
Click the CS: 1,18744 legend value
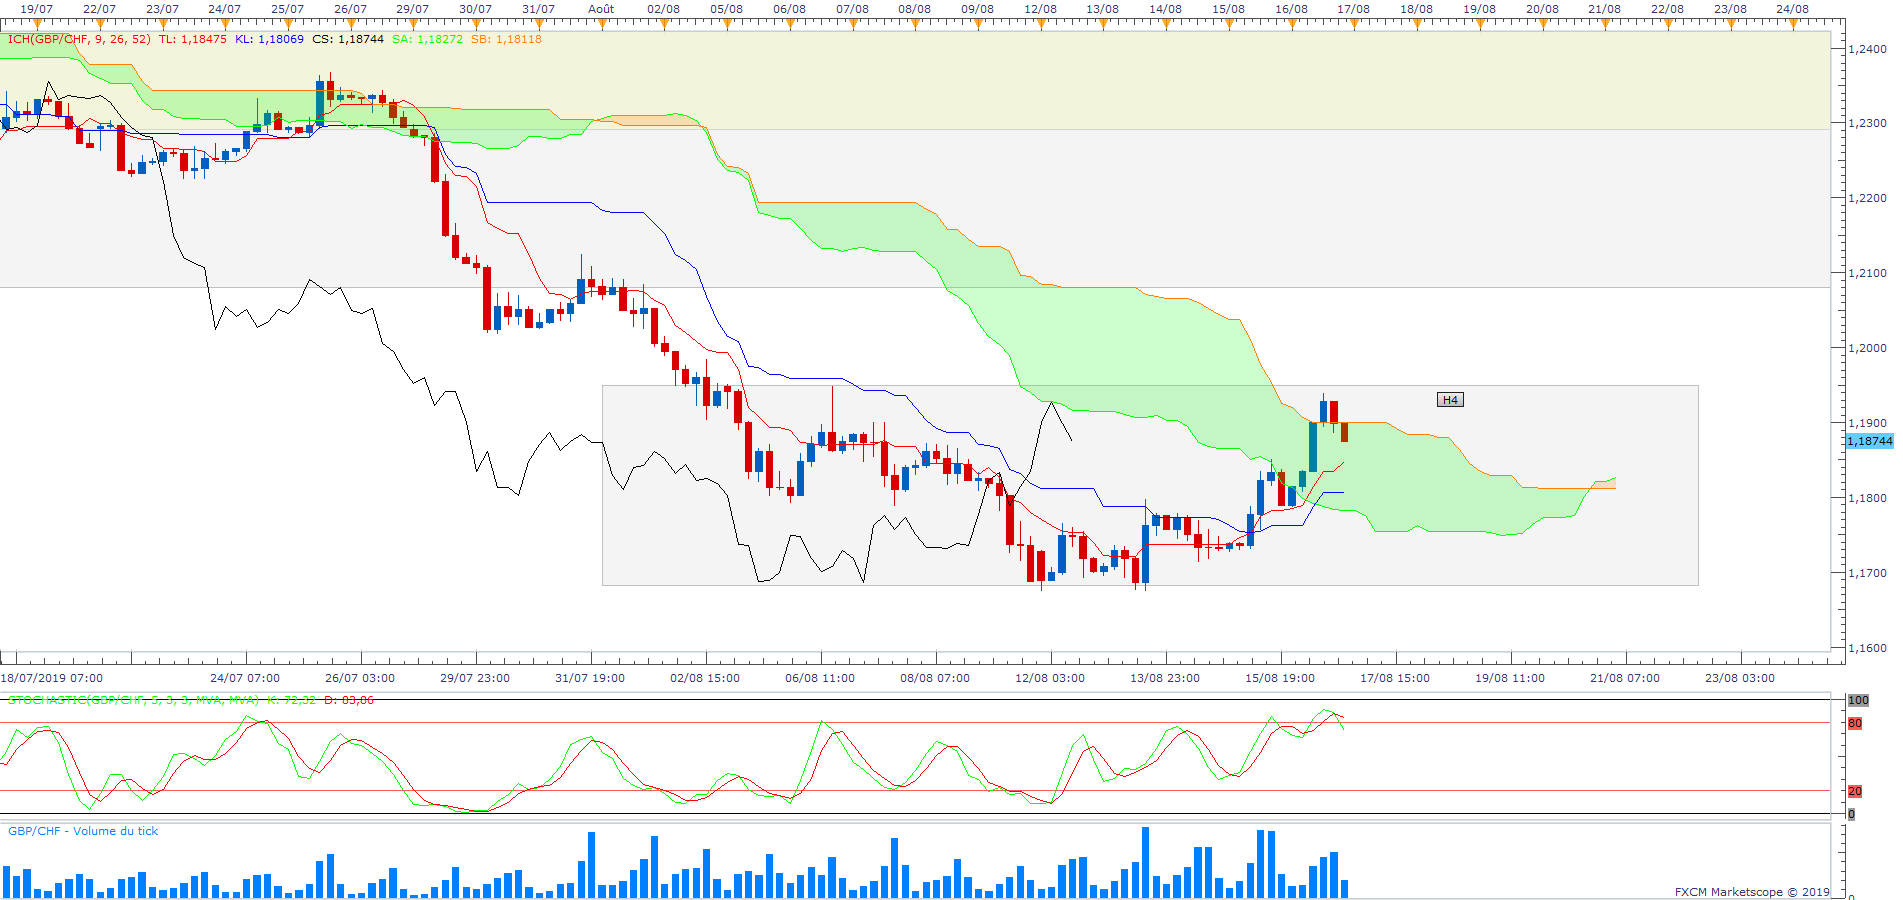pos(348,40)
